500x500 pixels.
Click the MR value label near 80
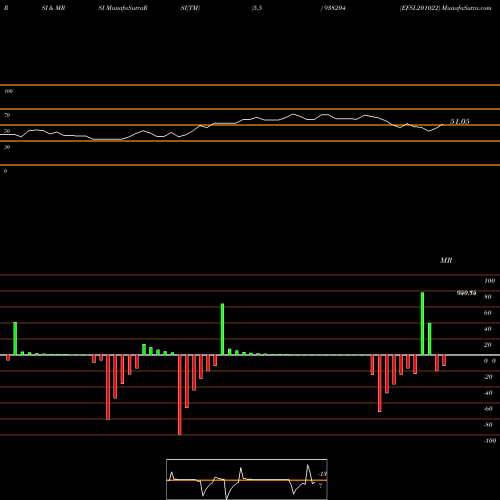pos(466,293)
